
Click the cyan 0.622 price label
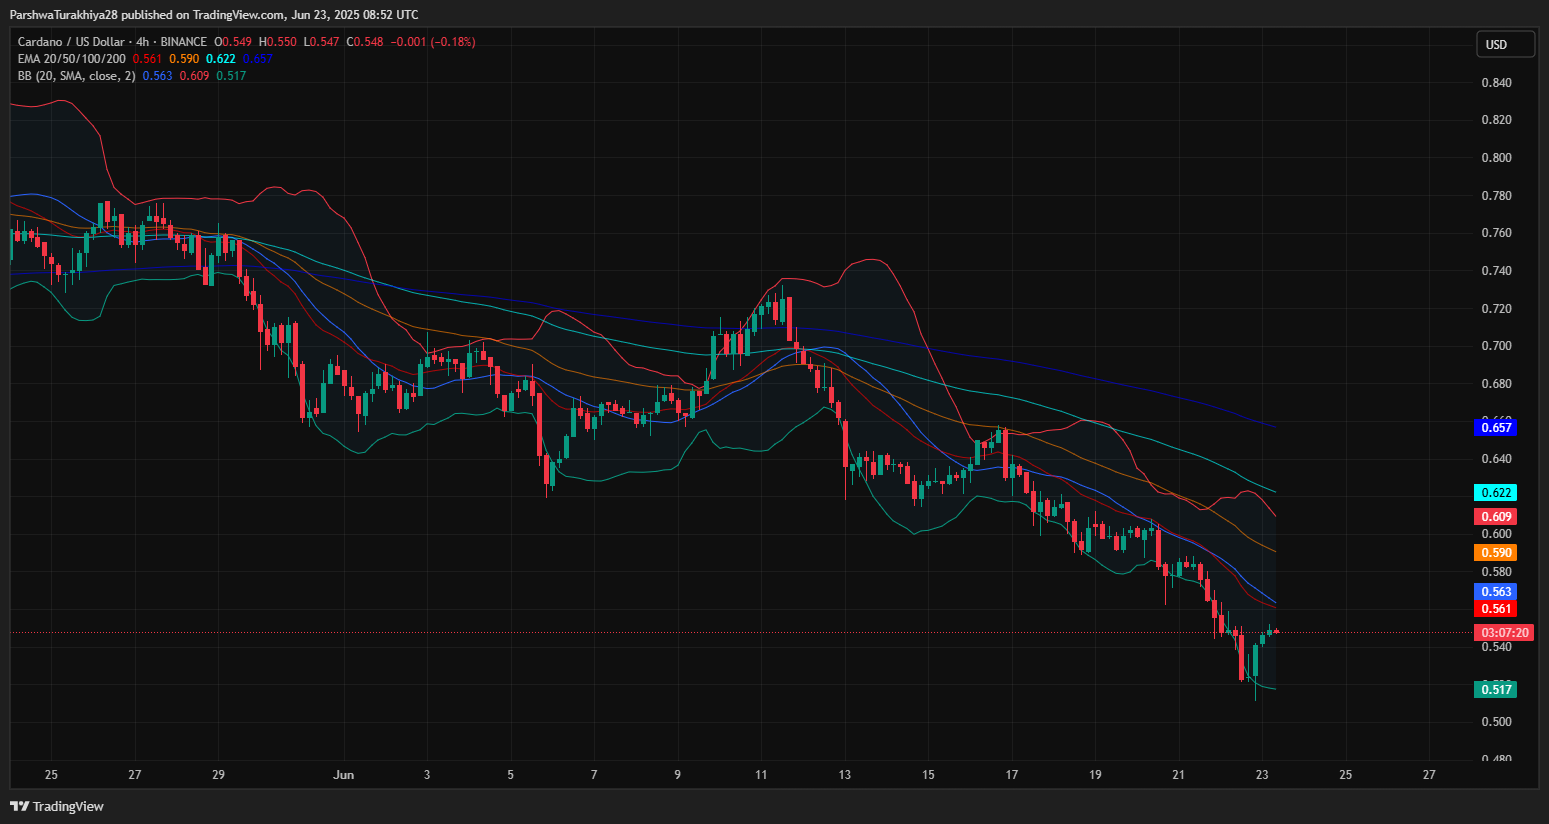click(1495, 493)
